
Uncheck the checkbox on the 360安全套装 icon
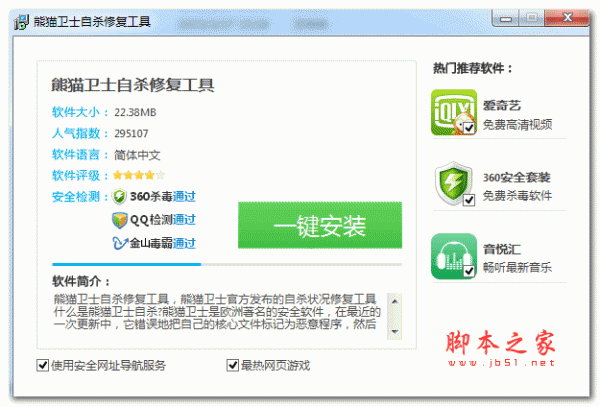click(469, 200)
